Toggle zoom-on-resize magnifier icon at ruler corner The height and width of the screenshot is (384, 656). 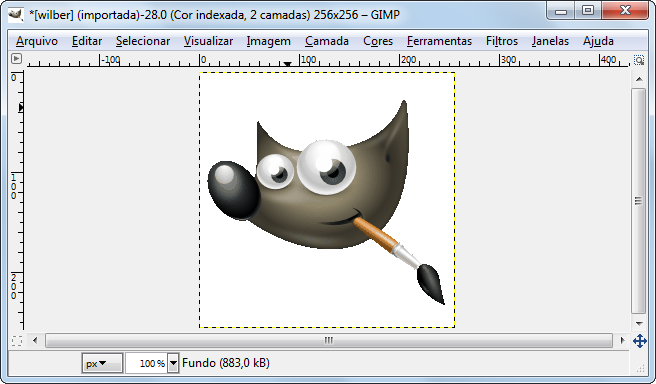tap(639, 60)
